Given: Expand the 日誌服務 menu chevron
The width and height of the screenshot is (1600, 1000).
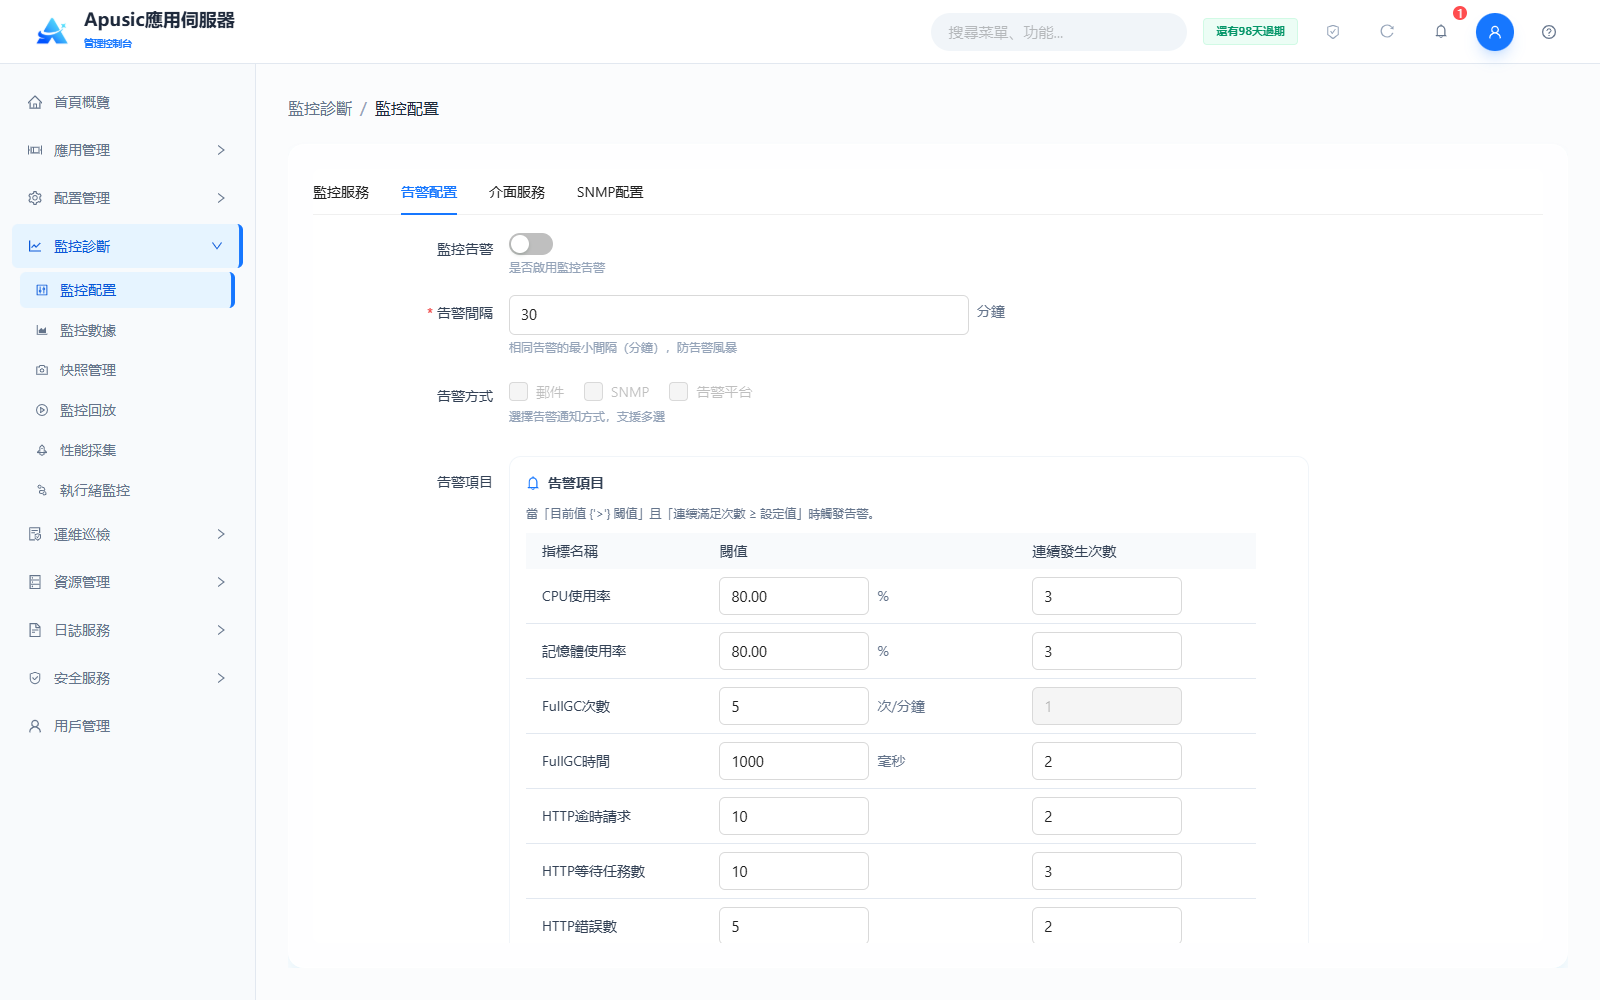Looking at the screenshot, I should tap(221, 630).
